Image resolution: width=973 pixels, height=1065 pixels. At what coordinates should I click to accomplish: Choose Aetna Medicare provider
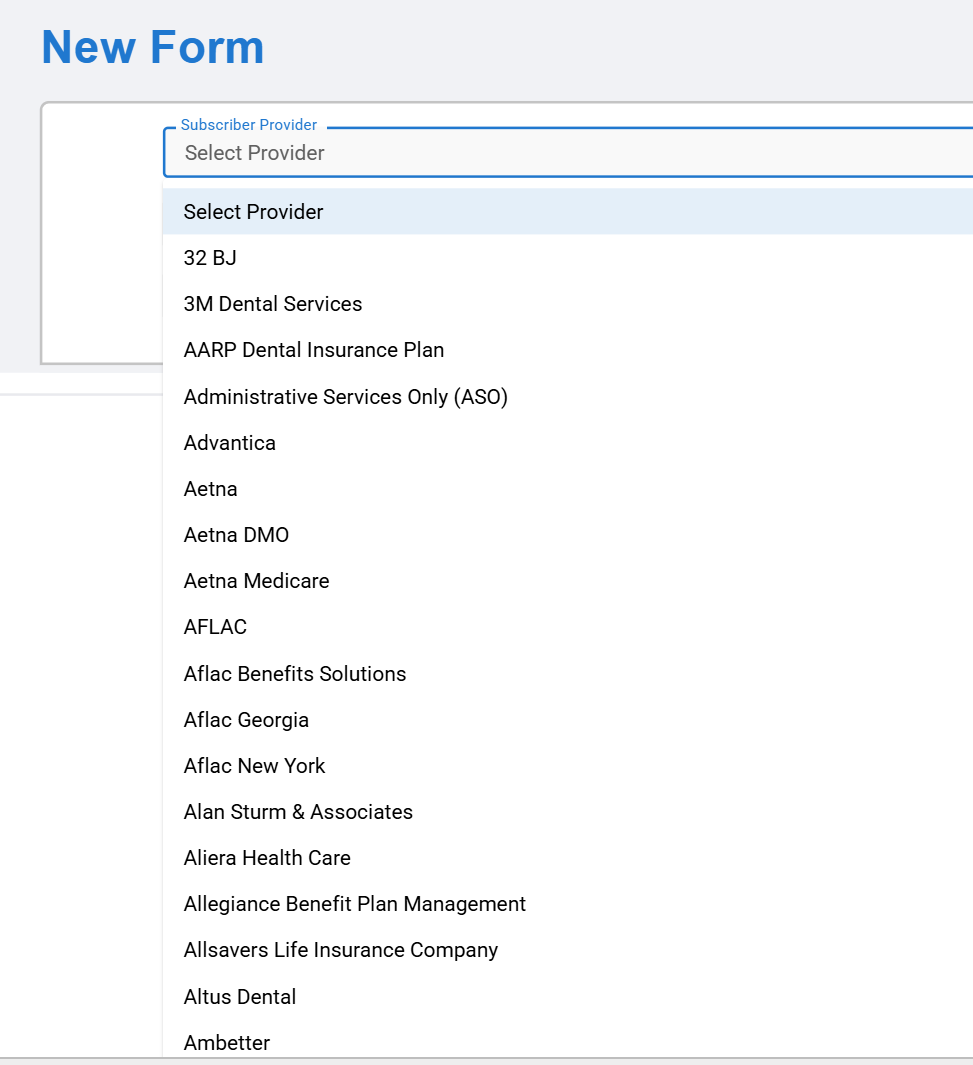[x=256, y=581]
